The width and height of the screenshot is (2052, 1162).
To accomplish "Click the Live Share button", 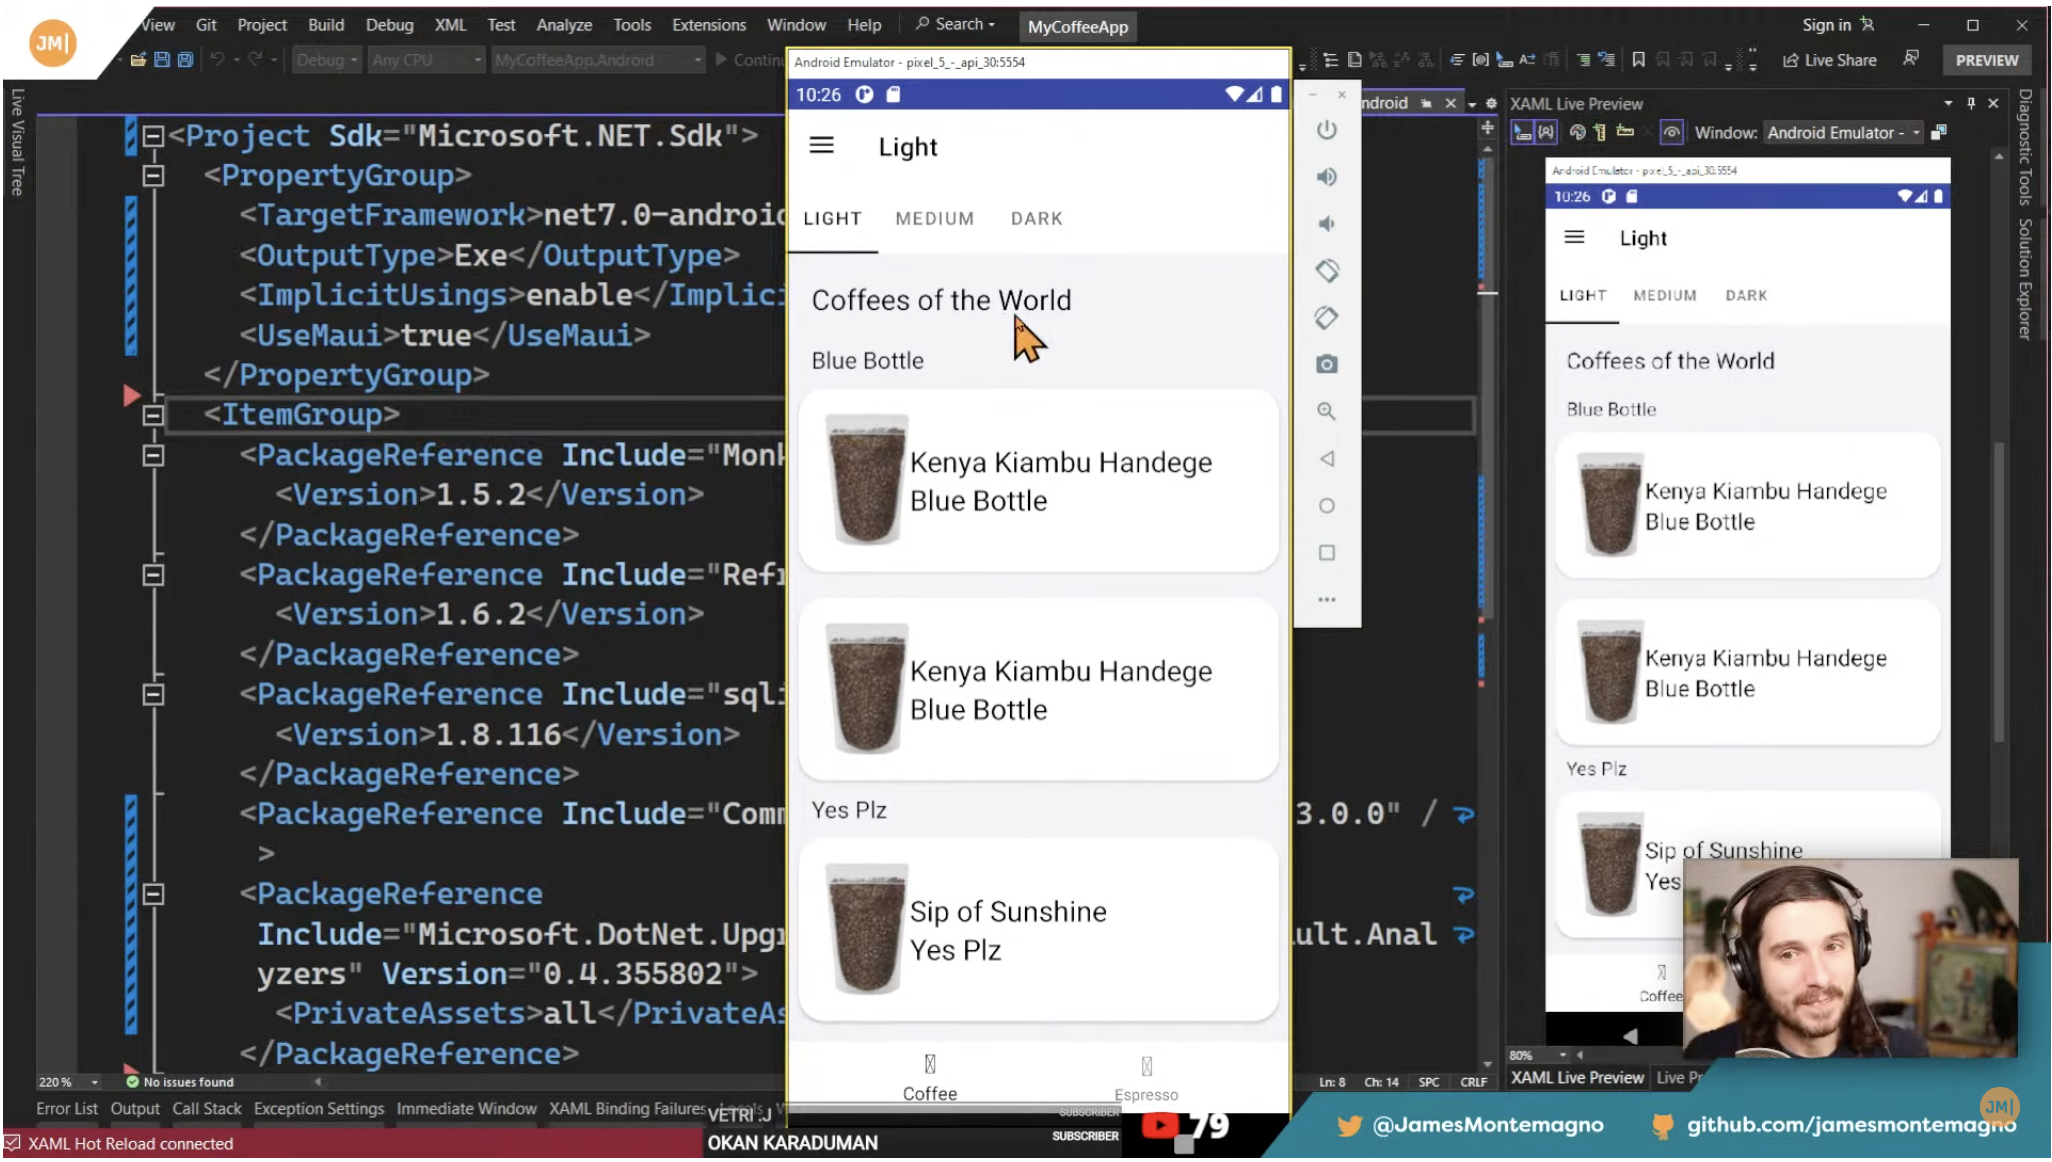I will coord(1829,60).
